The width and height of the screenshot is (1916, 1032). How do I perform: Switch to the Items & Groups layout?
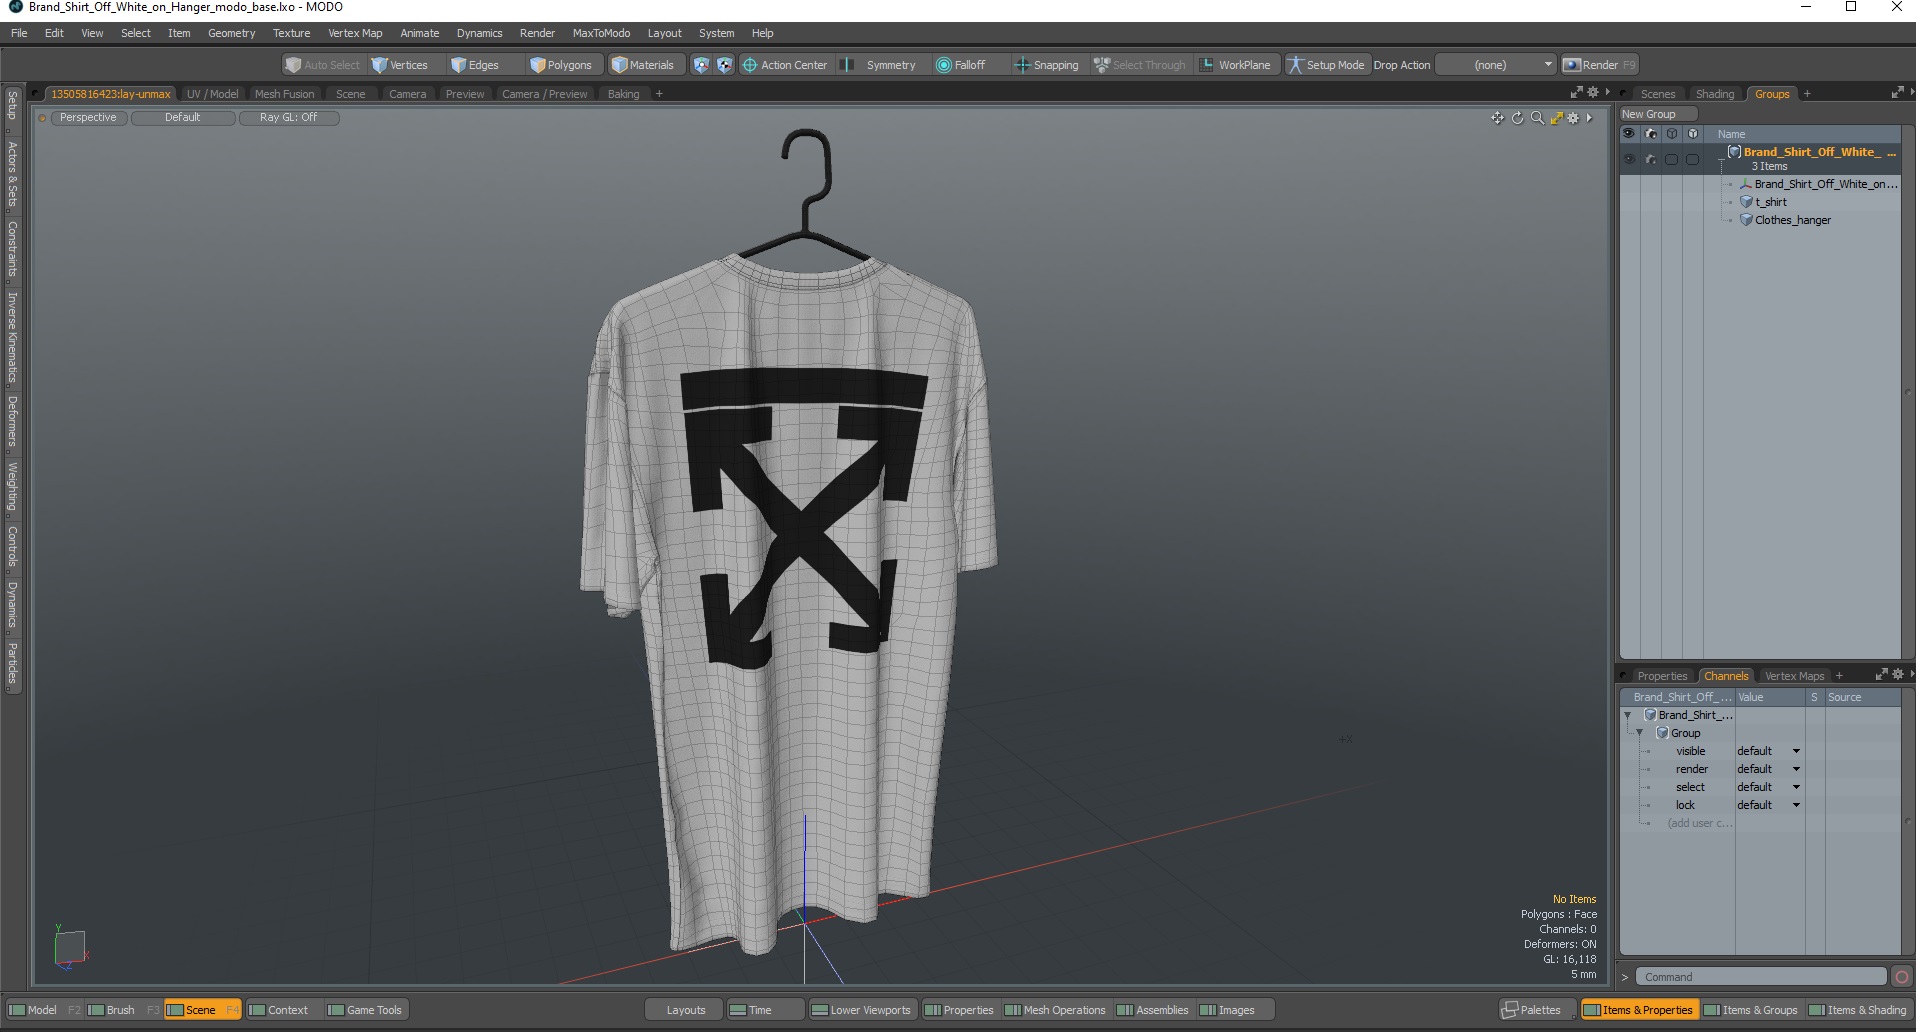click(1750, 1010)
